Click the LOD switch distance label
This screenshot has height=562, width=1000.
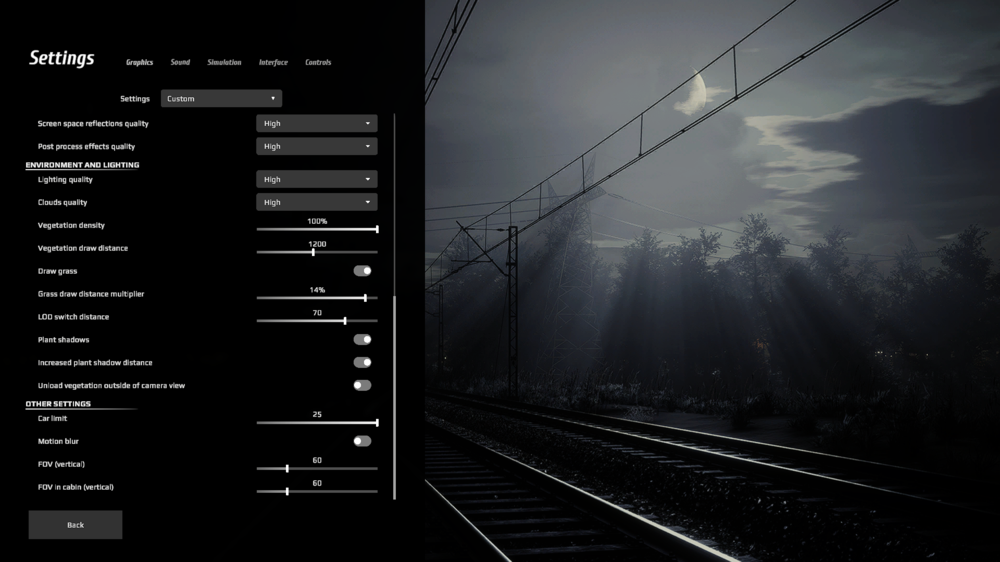pyautogui.click(x=73, y=317)
